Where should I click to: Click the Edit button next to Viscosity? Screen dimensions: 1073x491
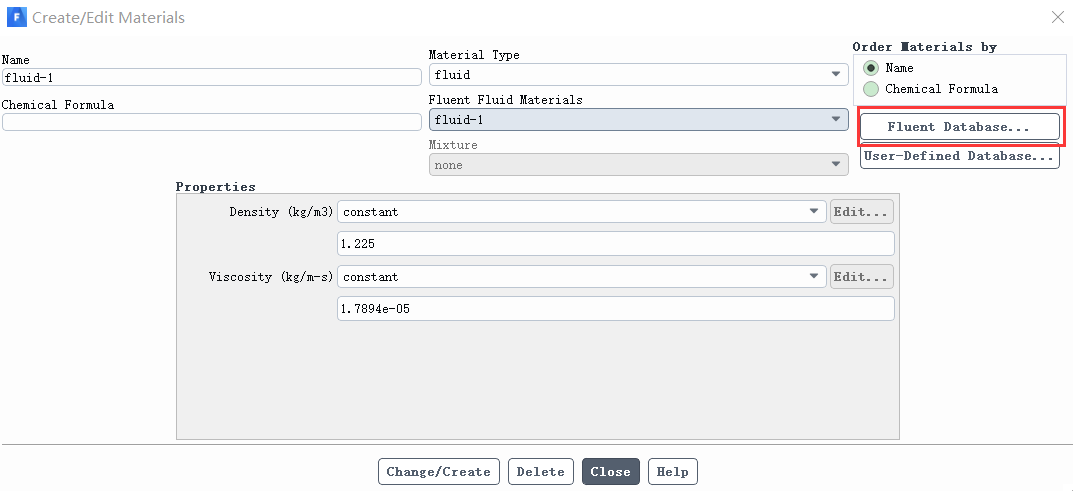pos(862,277)
